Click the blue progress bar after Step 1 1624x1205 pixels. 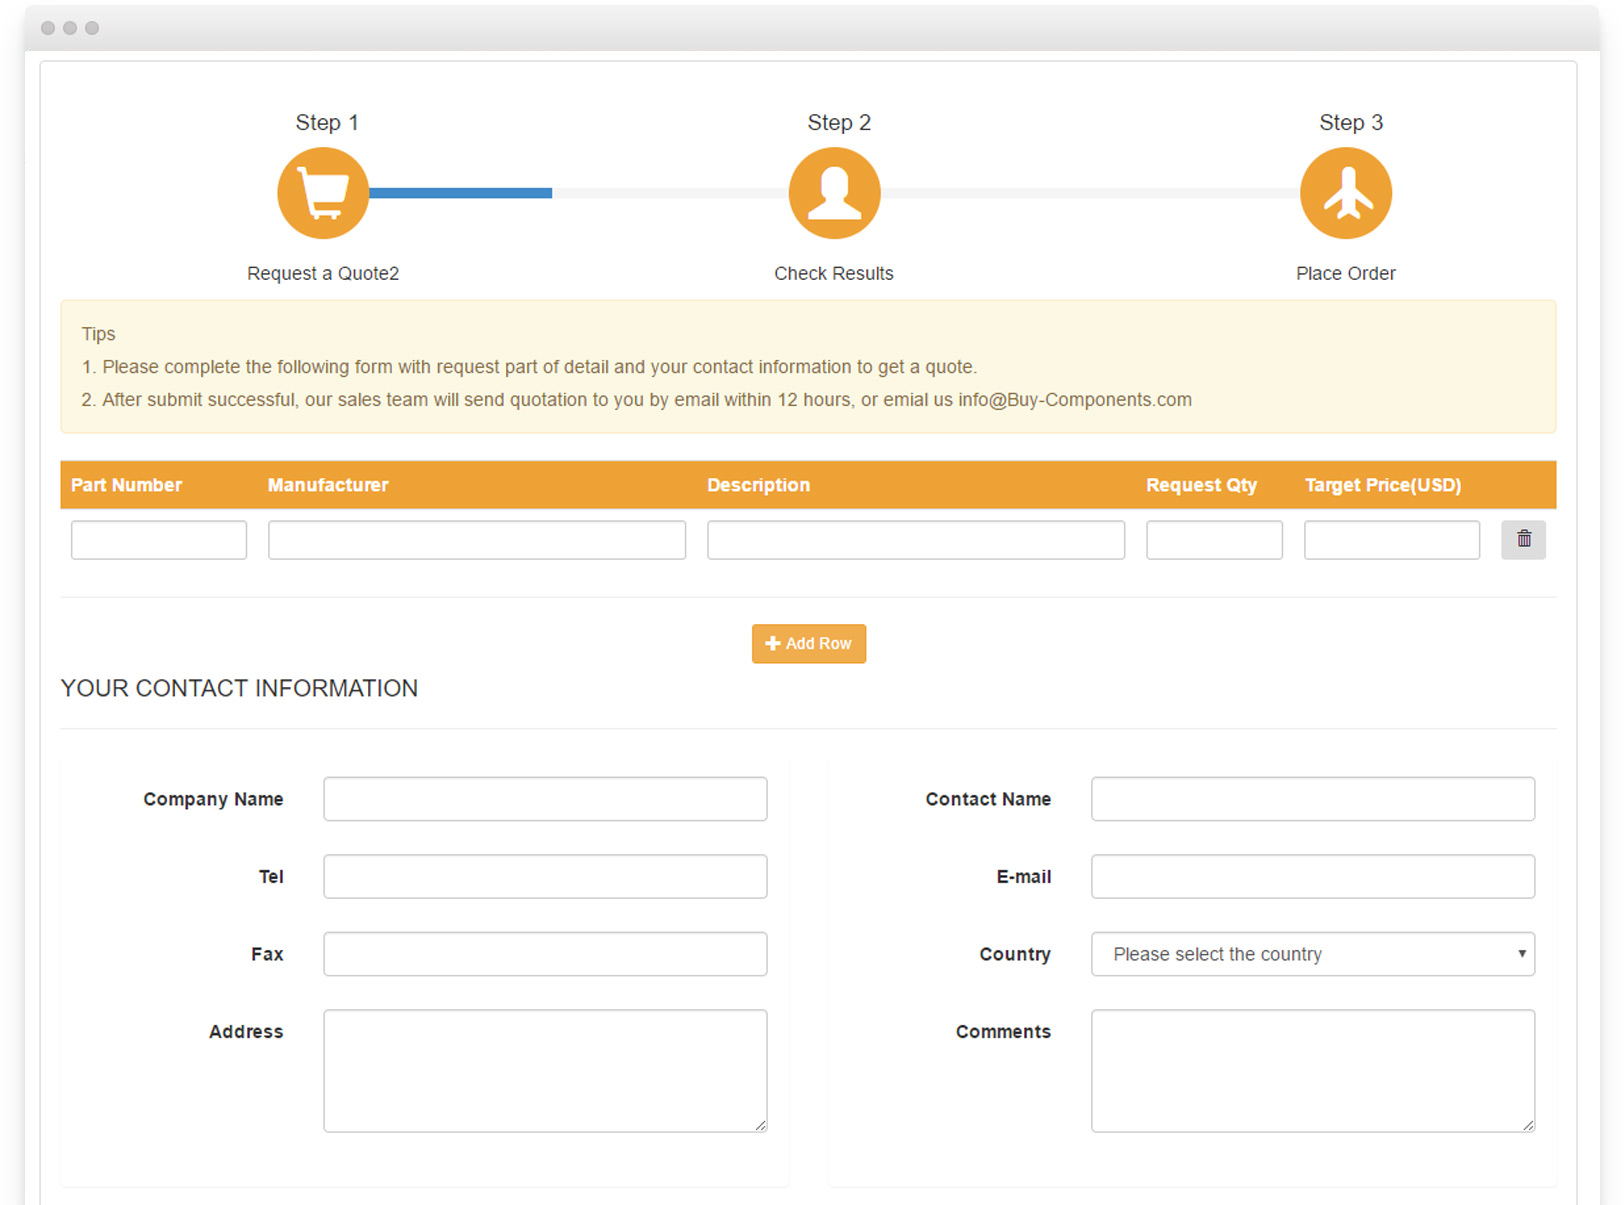coord(460,193)
